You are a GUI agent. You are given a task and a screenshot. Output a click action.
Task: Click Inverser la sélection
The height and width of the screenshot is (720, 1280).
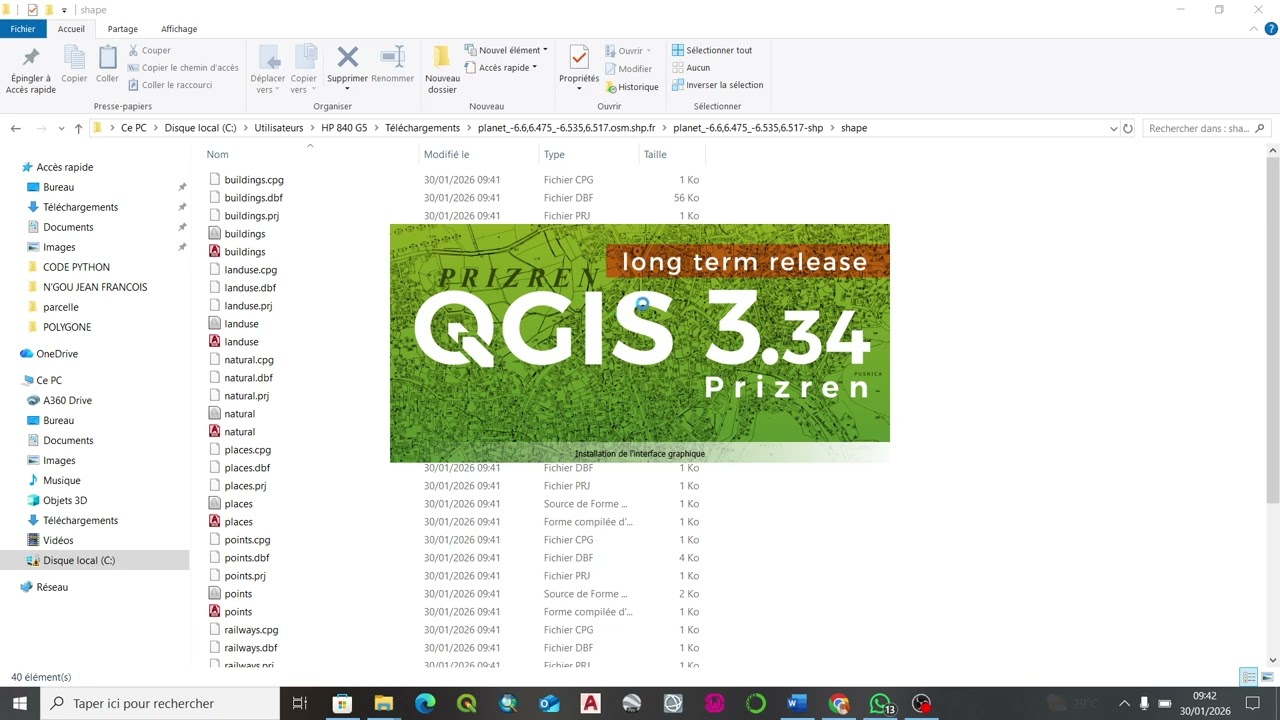tap(717, 85)
